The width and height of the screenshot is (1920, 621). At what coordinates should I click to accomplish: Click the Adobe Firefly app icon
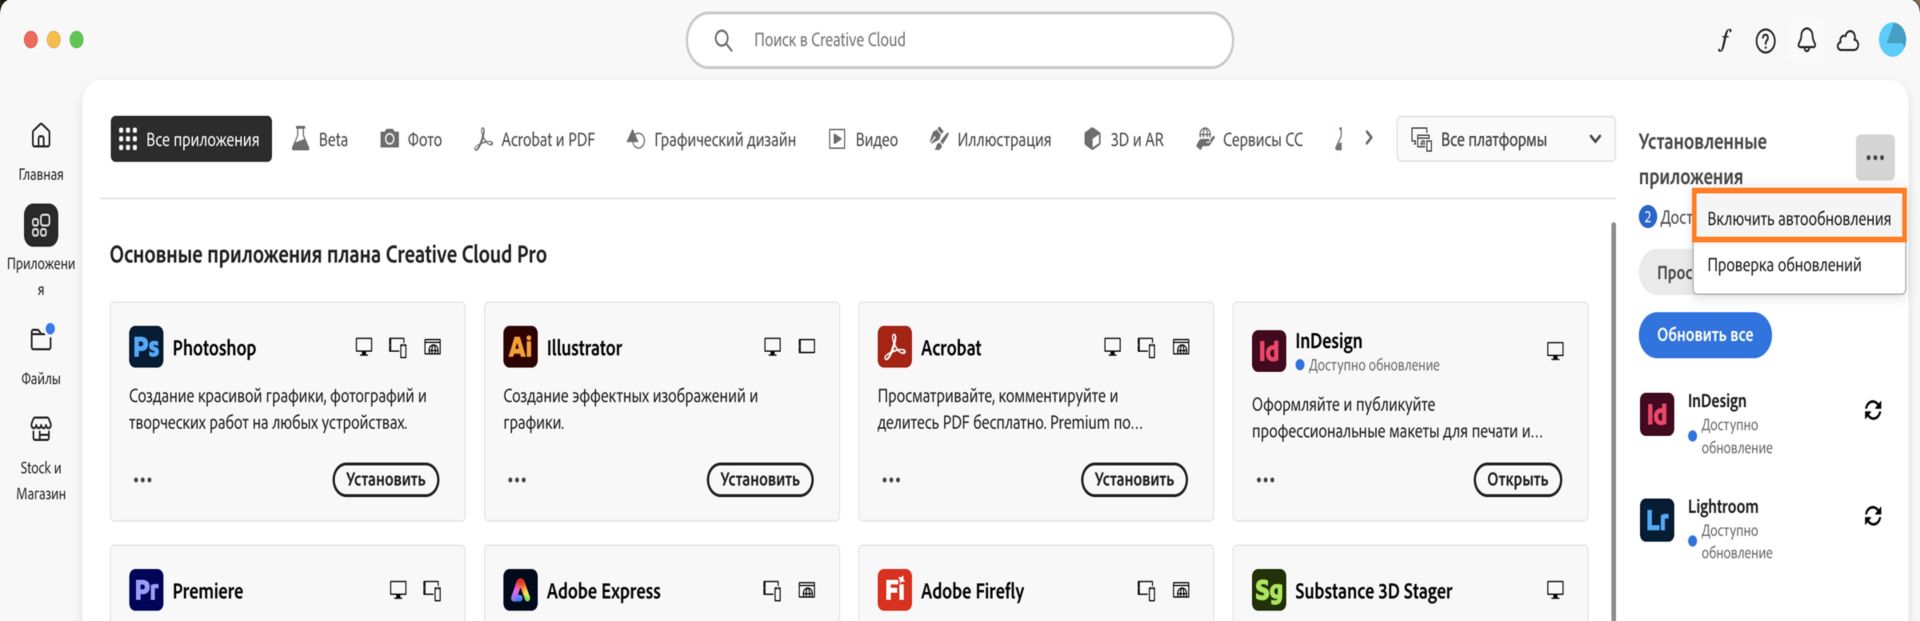[x=894, y=590]
